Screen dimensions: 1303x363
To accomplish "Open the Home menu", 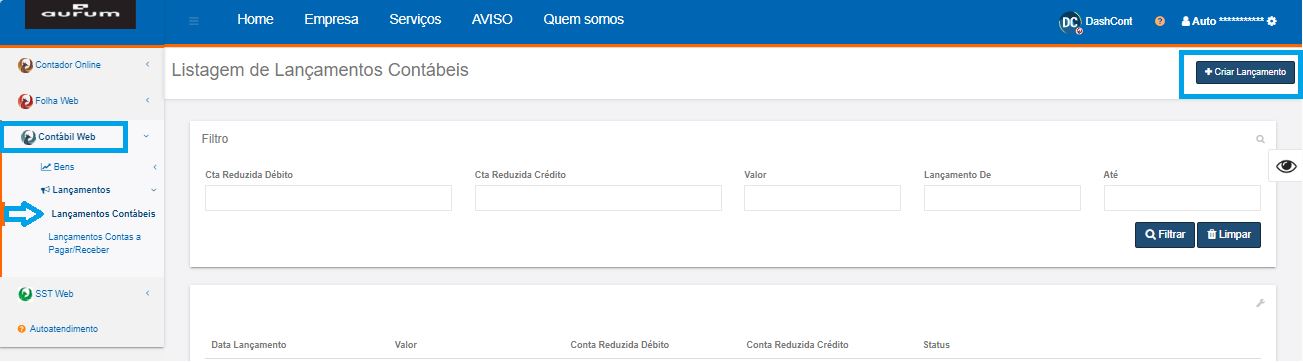I will (255, 20).
